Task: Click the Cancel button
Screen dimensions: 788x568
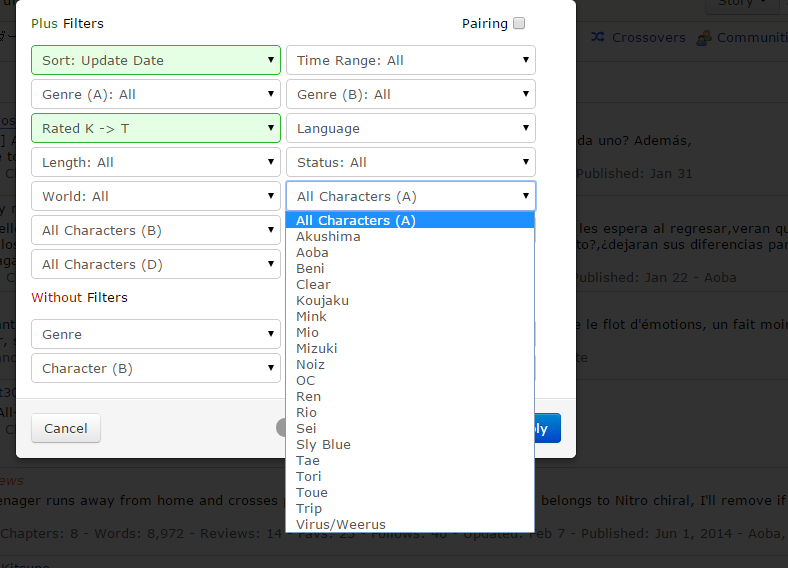Action: tap(66, 428)
